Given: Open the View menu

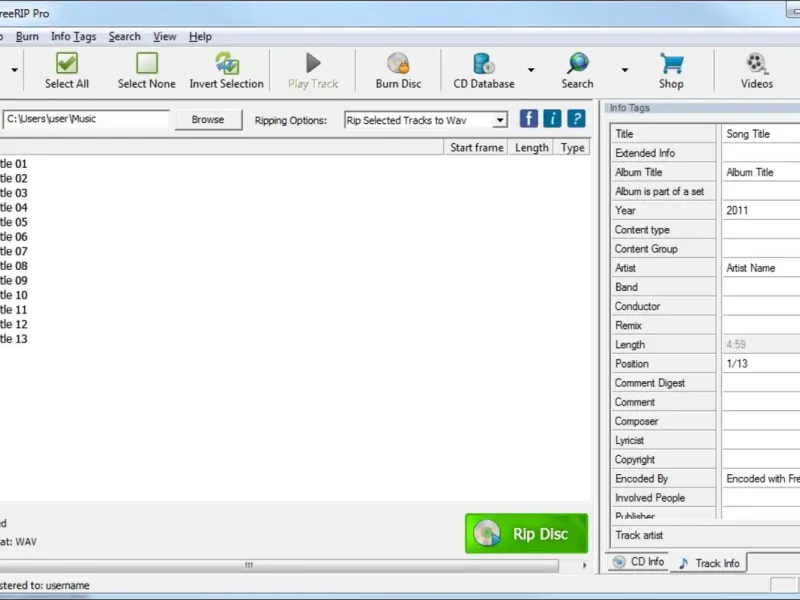Looking at the screenshot, I should click(165, 37).
